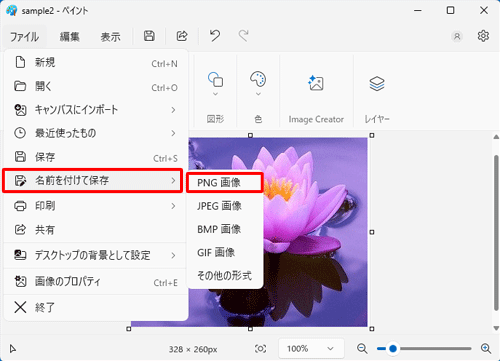
Task: Expand デスクトップの背景として設定 submenu
Action: click(x=96, y=255)
